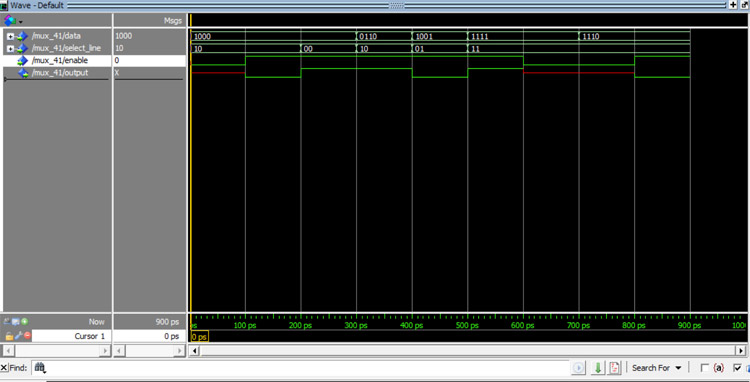The image size is (750, 382).
Task: Expand the /mux_41/data bus signal
Action: pyautogui.click(x=11, y=36)
